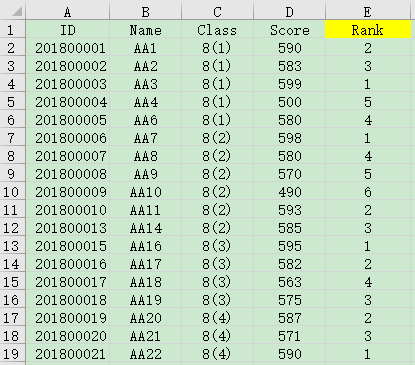The image size is (415, 365).
Task: Select score cell 575
Action: [x=290, y=300]
